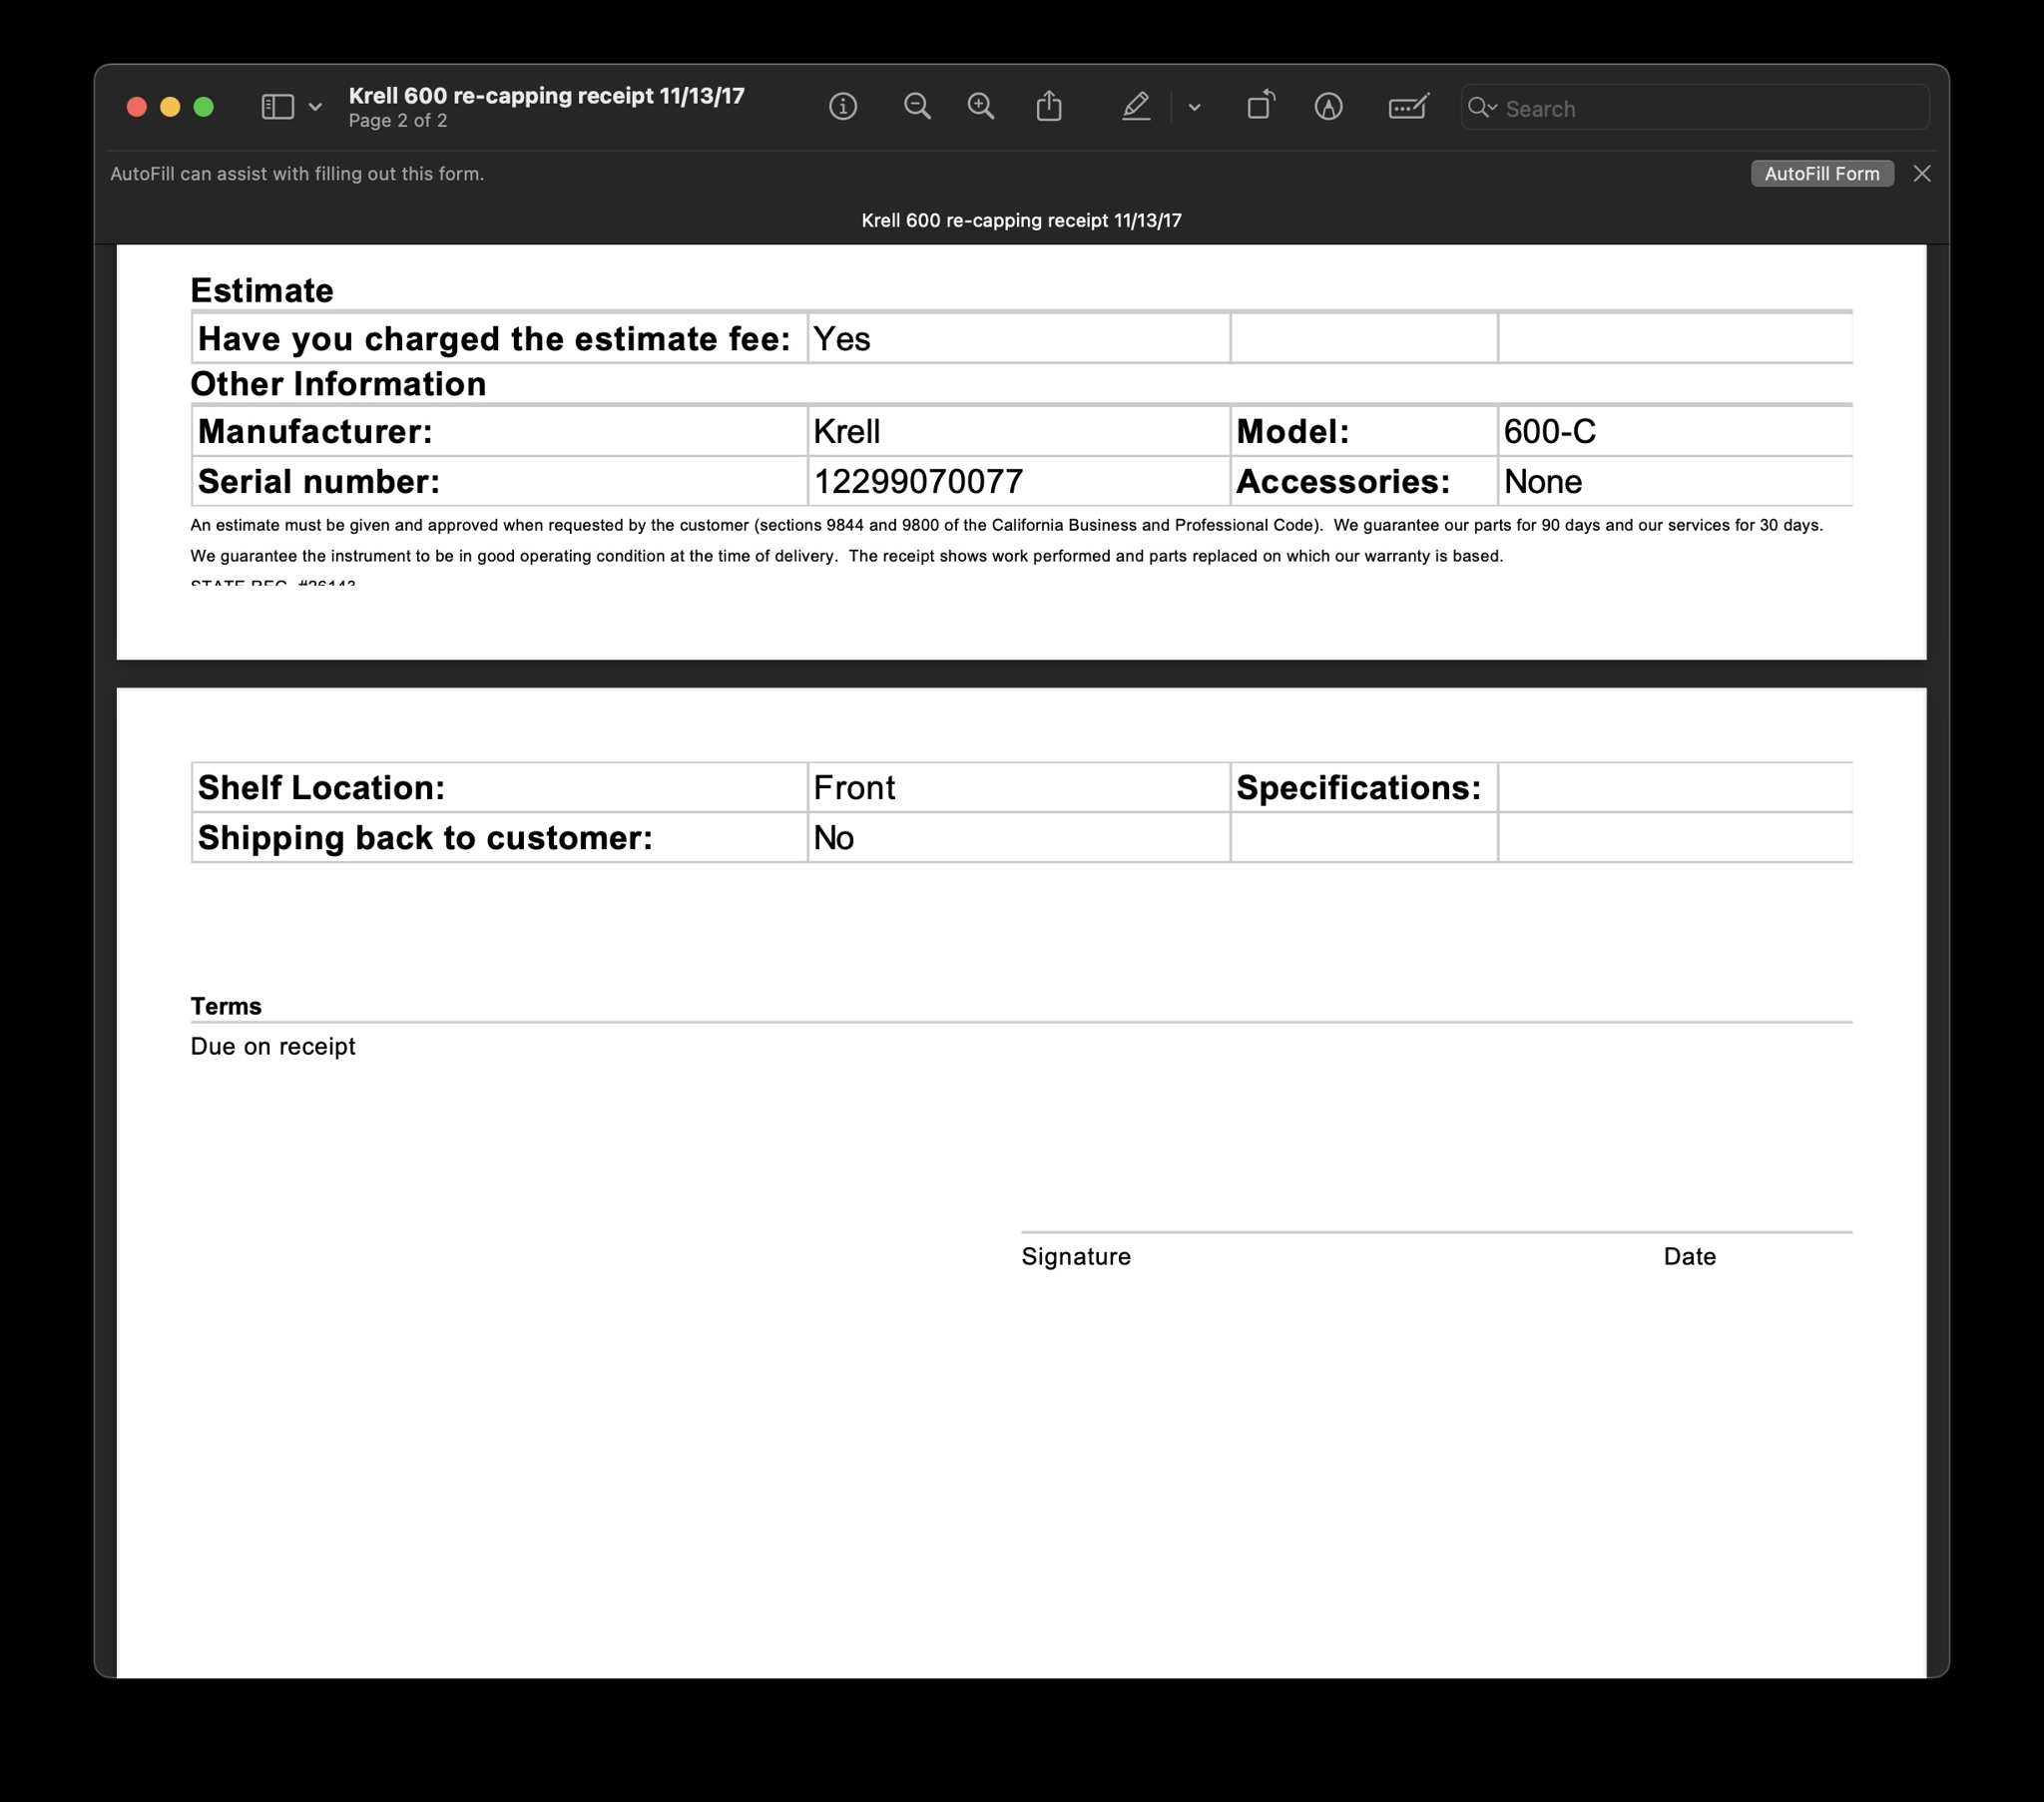Click the 'Page 2 of 2' subtitle

(x=398, y=121)
